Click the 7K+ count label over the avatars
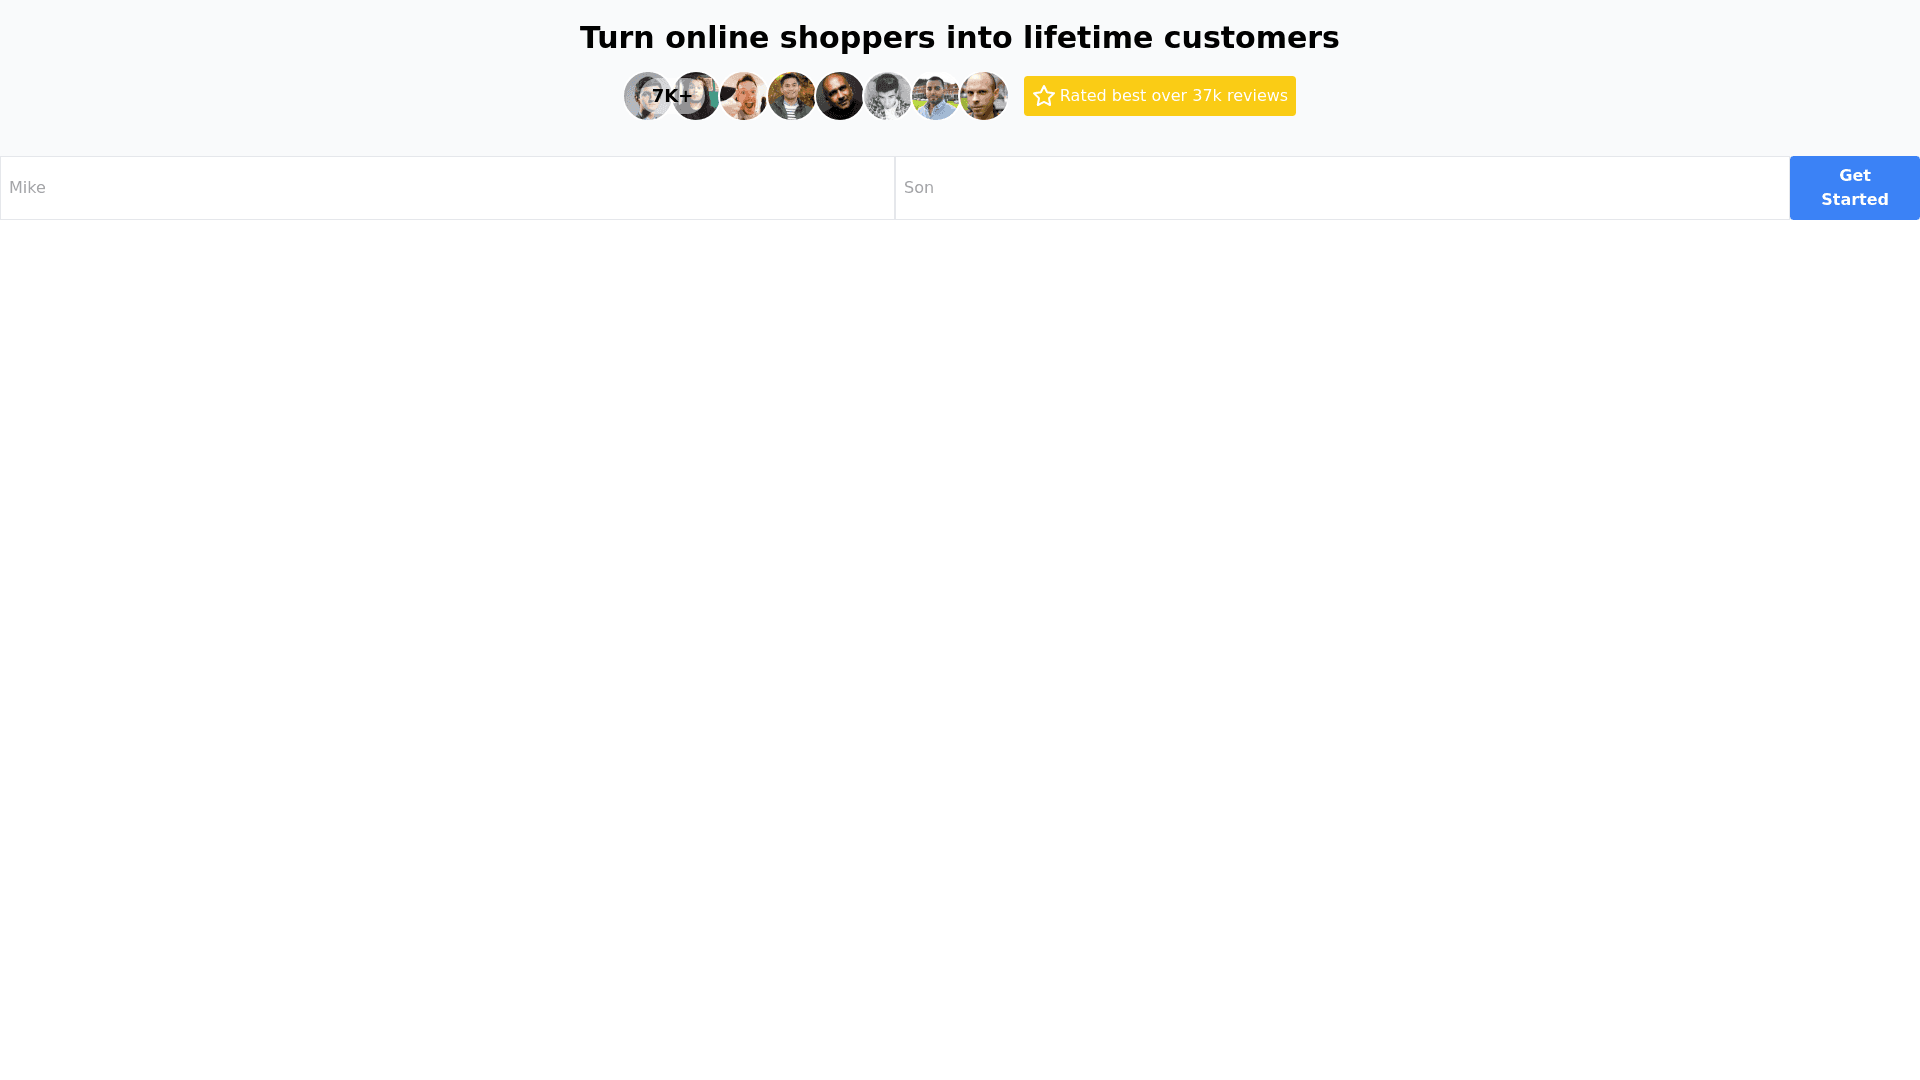Viewport: 1920px width, 1080px height. click(672, 96)
